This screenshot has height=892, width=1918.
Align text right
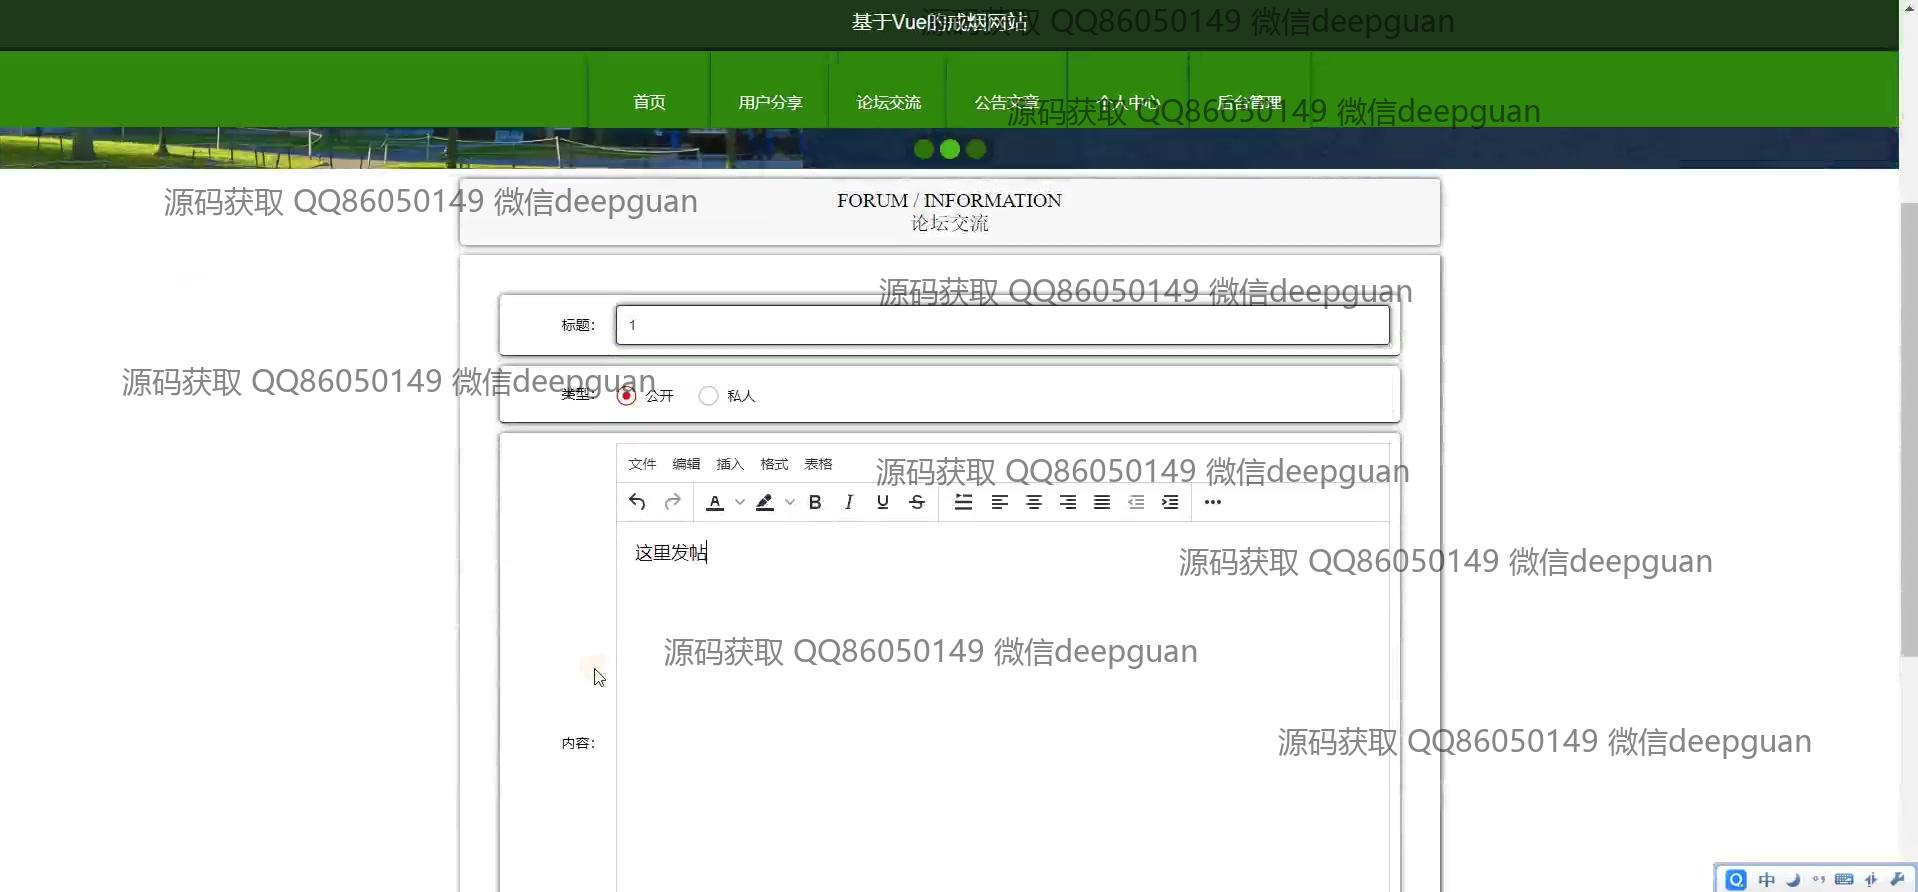click(x=1068, y=502)
